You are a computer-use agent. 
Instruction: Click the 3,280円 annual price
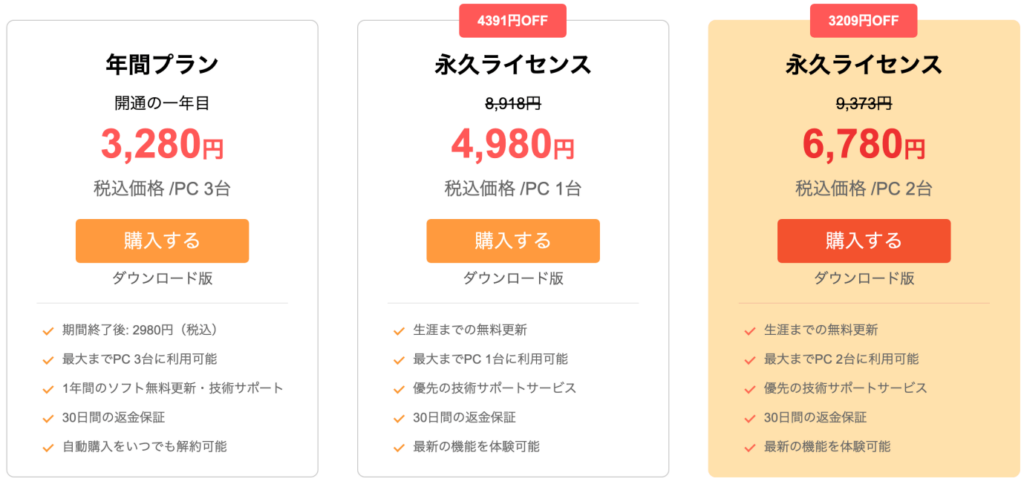(162, 146)
